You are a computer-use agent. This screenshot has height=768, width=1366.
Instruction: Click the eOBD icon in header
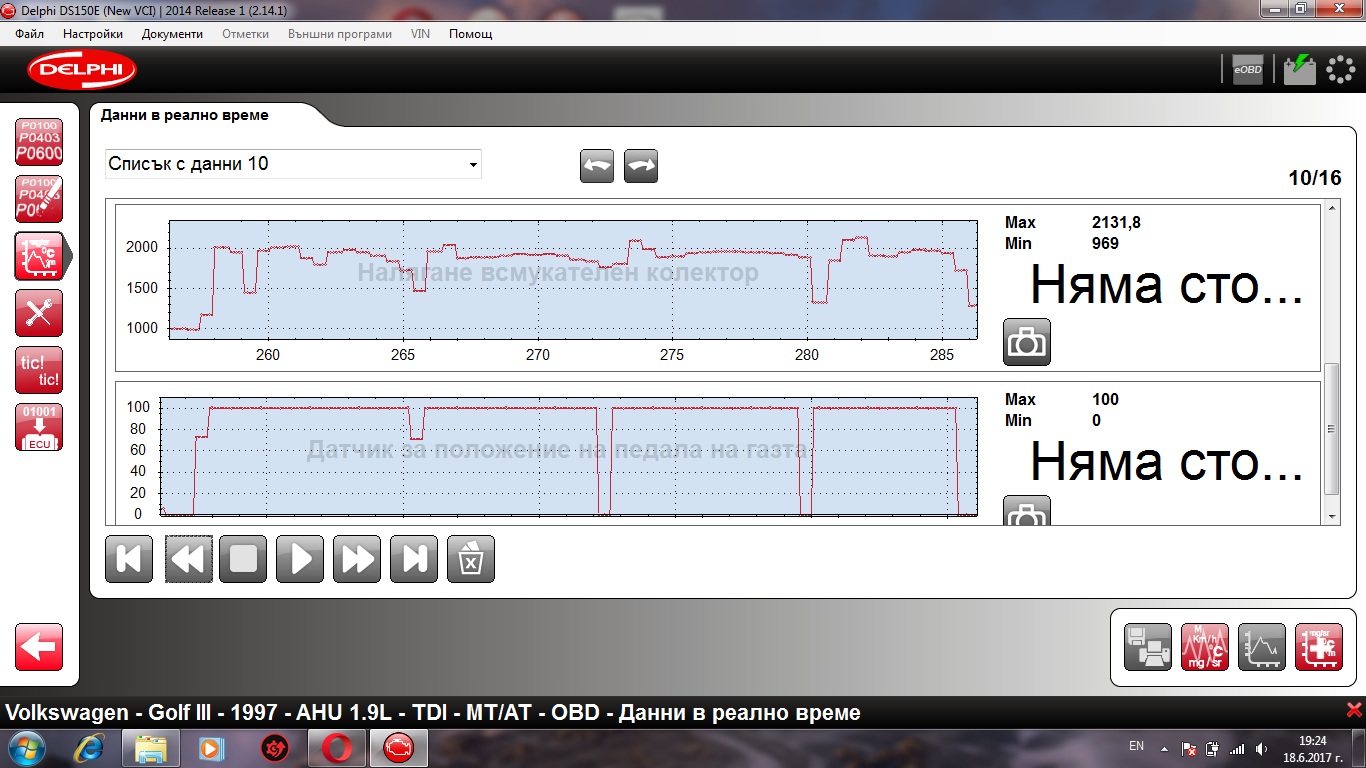1247,69
